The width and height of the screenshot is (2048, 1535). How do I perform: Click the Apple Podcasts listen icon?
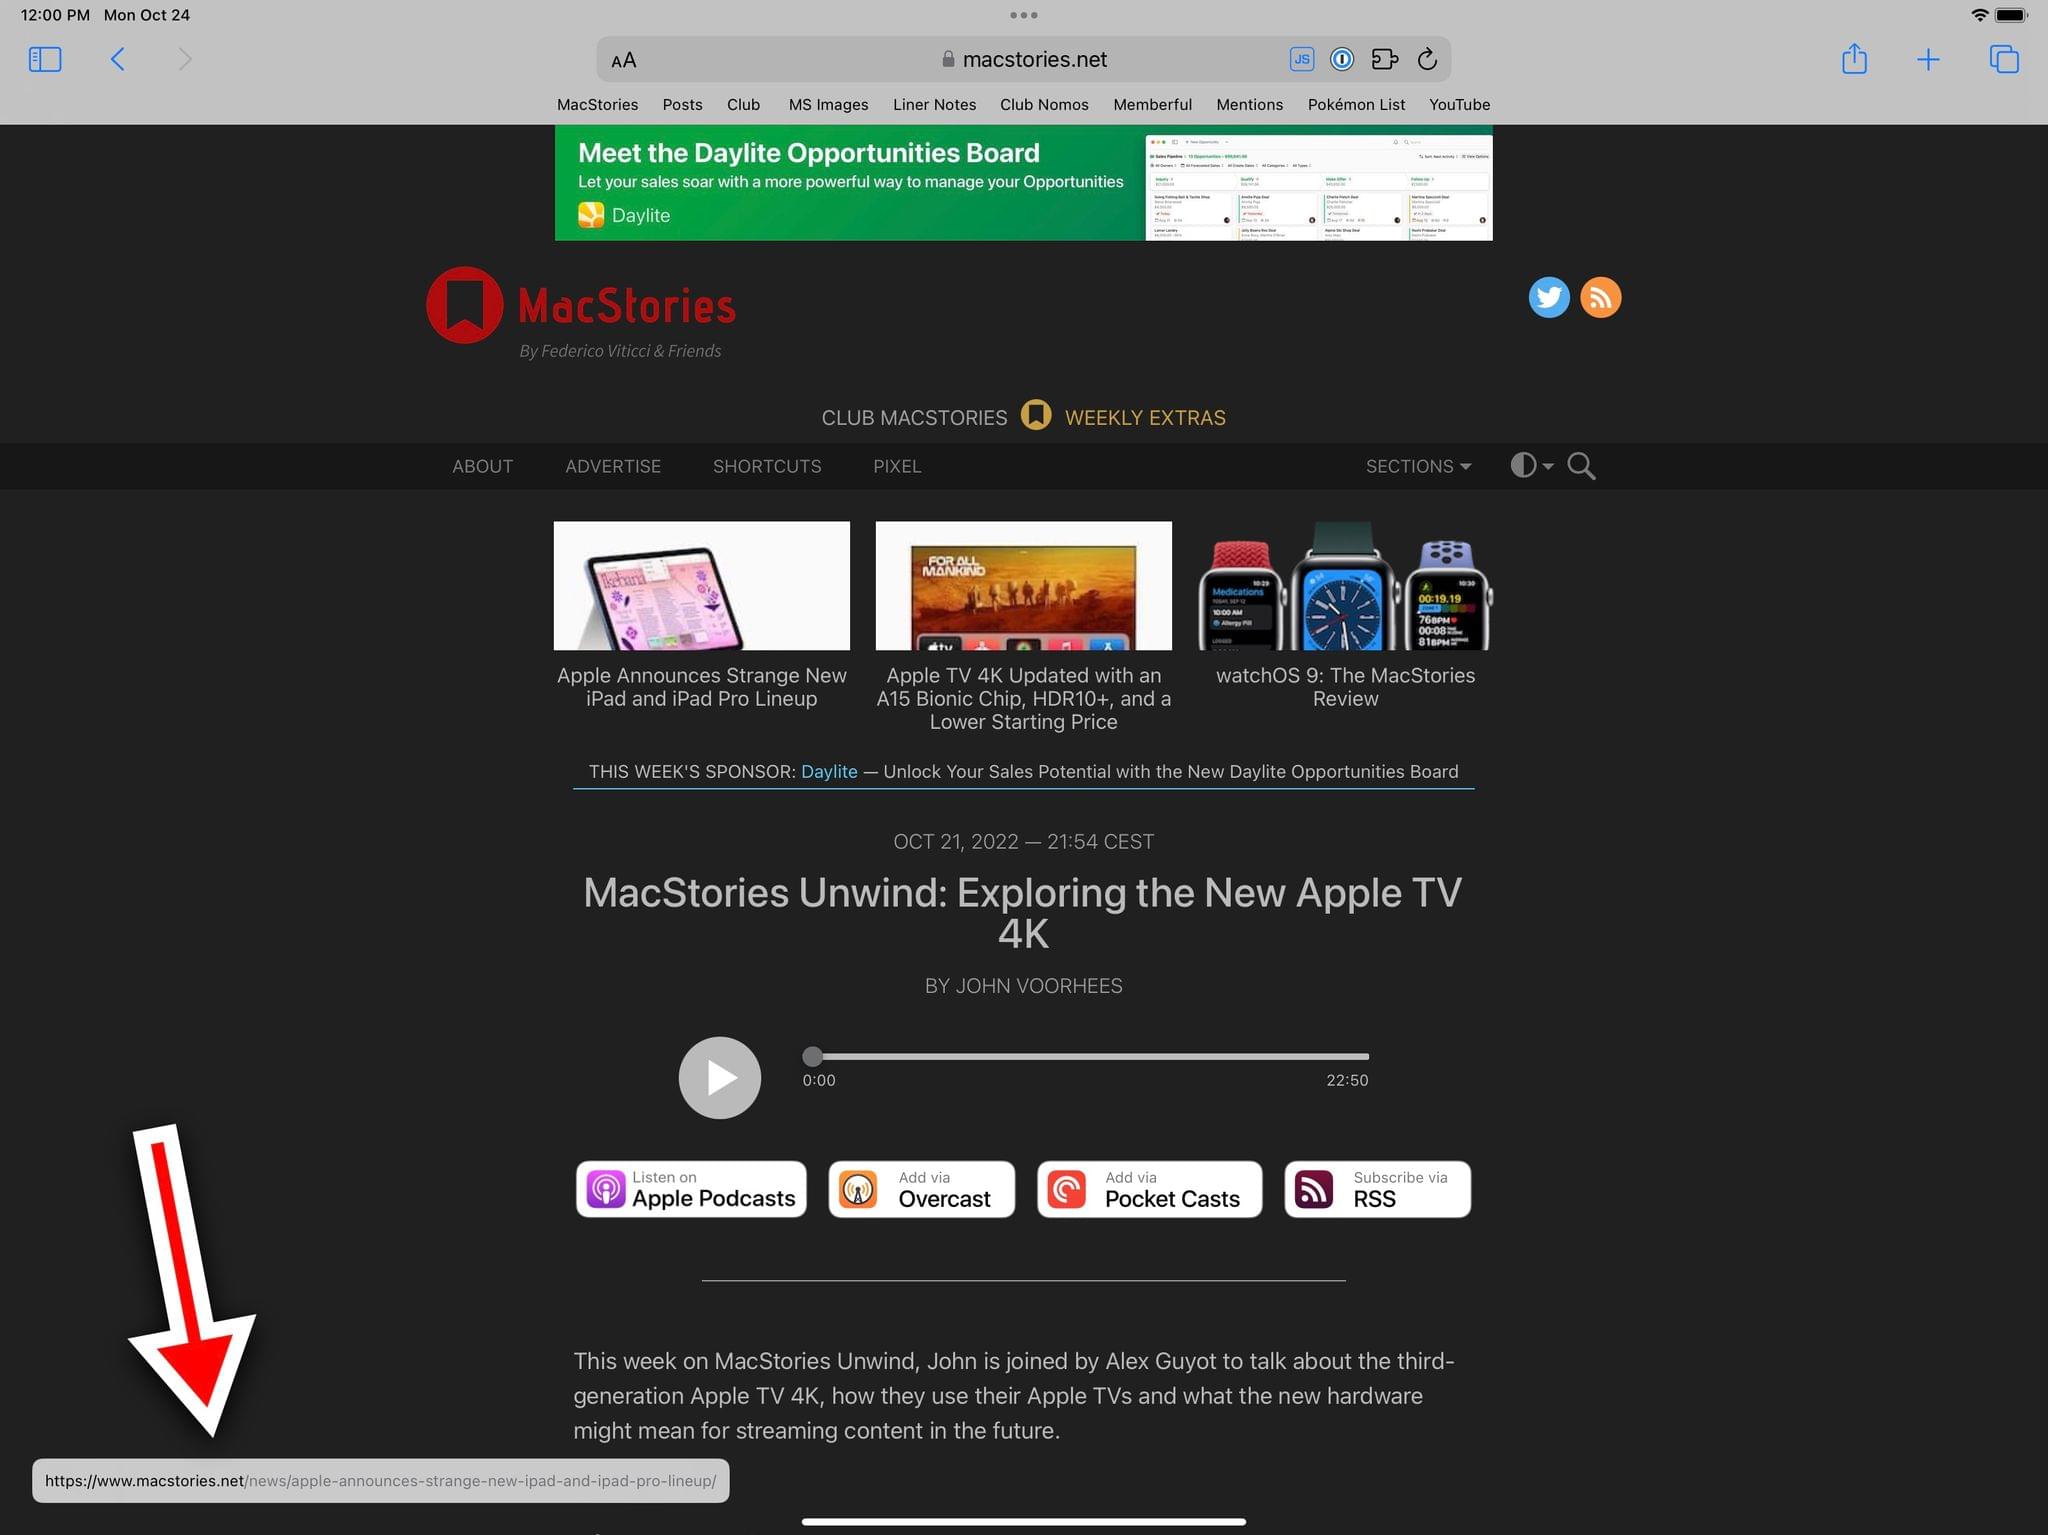(x=608, y=1188)
